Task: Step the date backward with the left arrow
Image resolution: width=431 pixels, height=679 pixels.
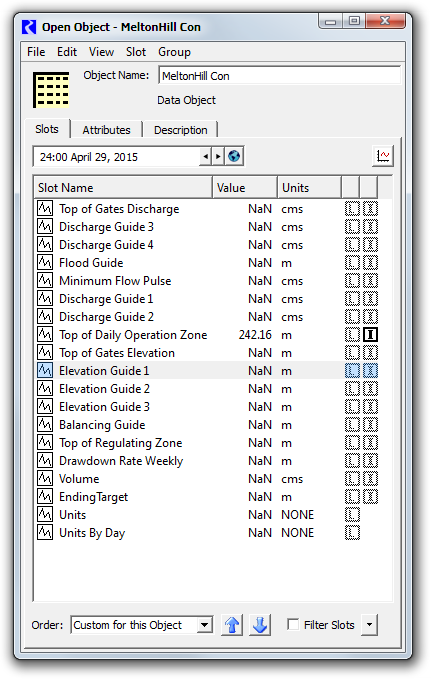Action: [205, 156]
